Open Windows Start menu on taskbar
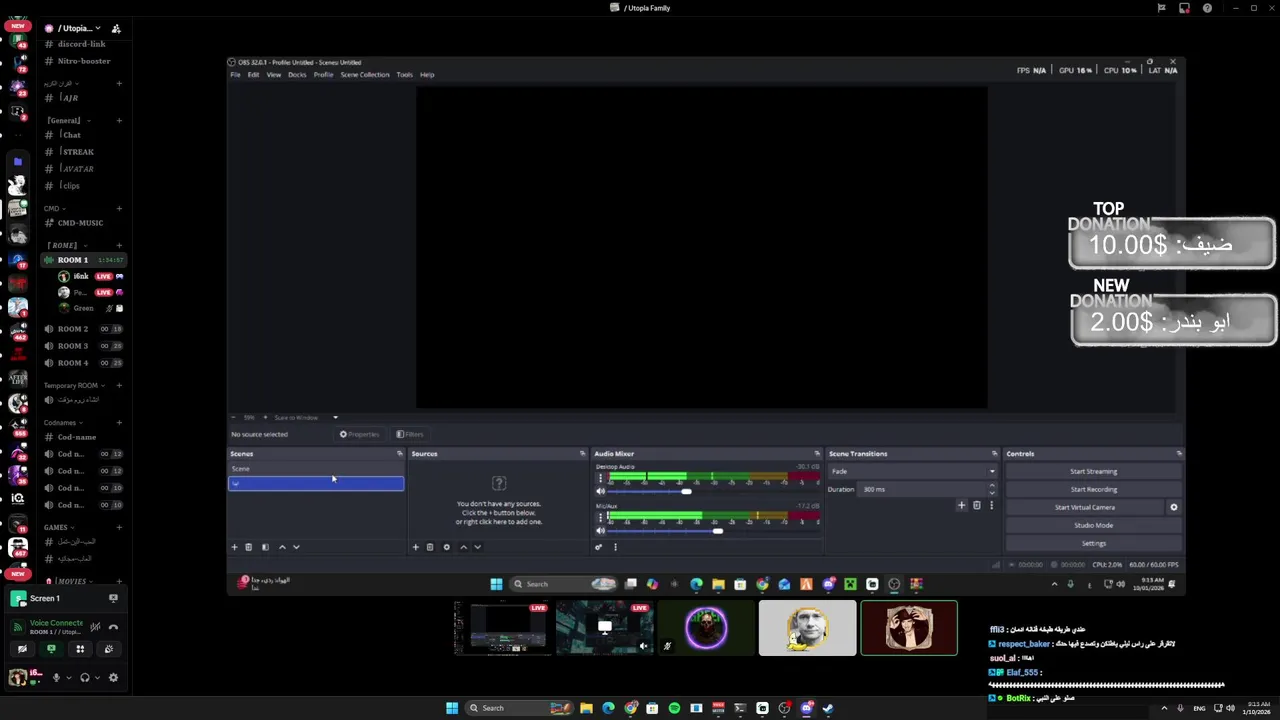This screenshot has height=720, width=1280. pyautogui.click(x=452, y=708)
